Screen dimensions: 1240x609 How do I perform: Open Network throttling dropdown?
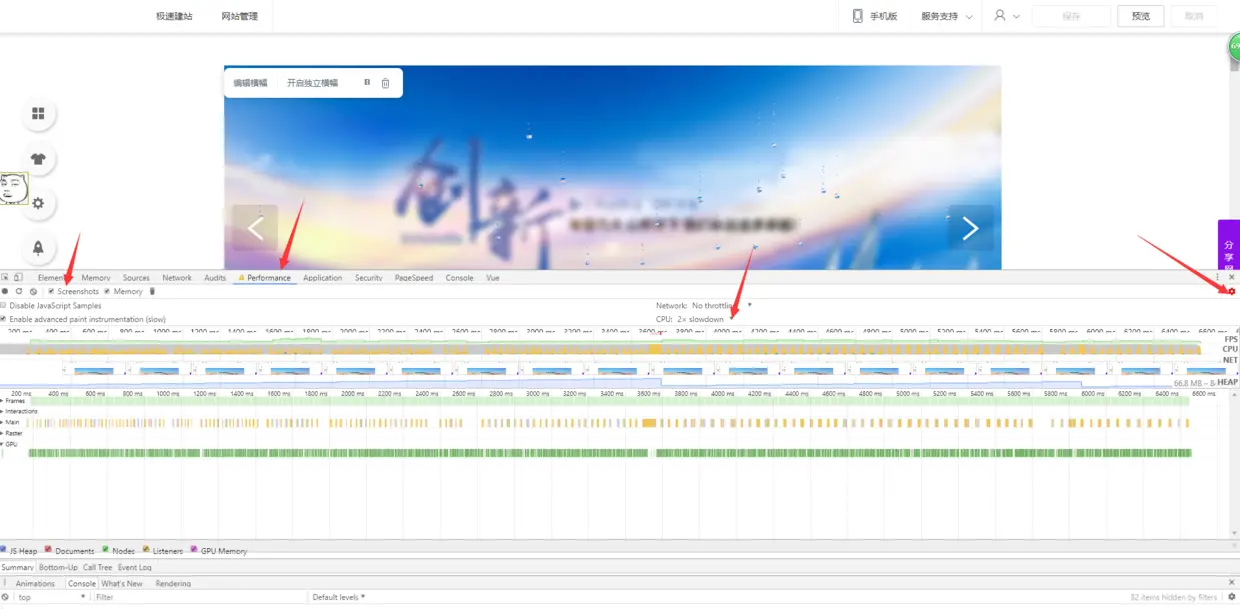(x=721, y=305)
